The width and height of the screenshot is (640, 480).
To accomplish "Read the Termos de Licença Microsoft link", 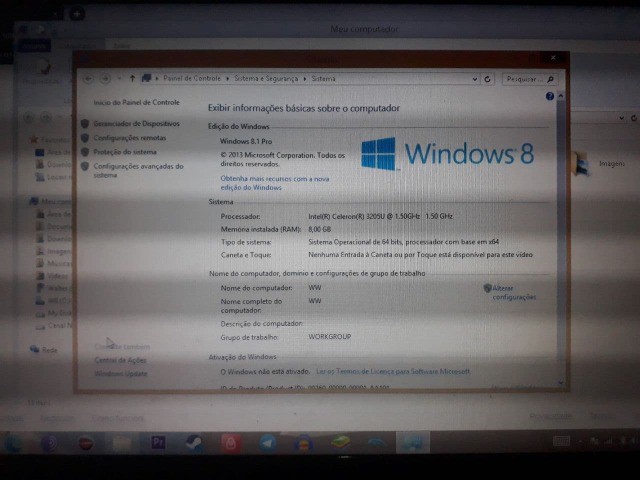I will coord(393,371).
